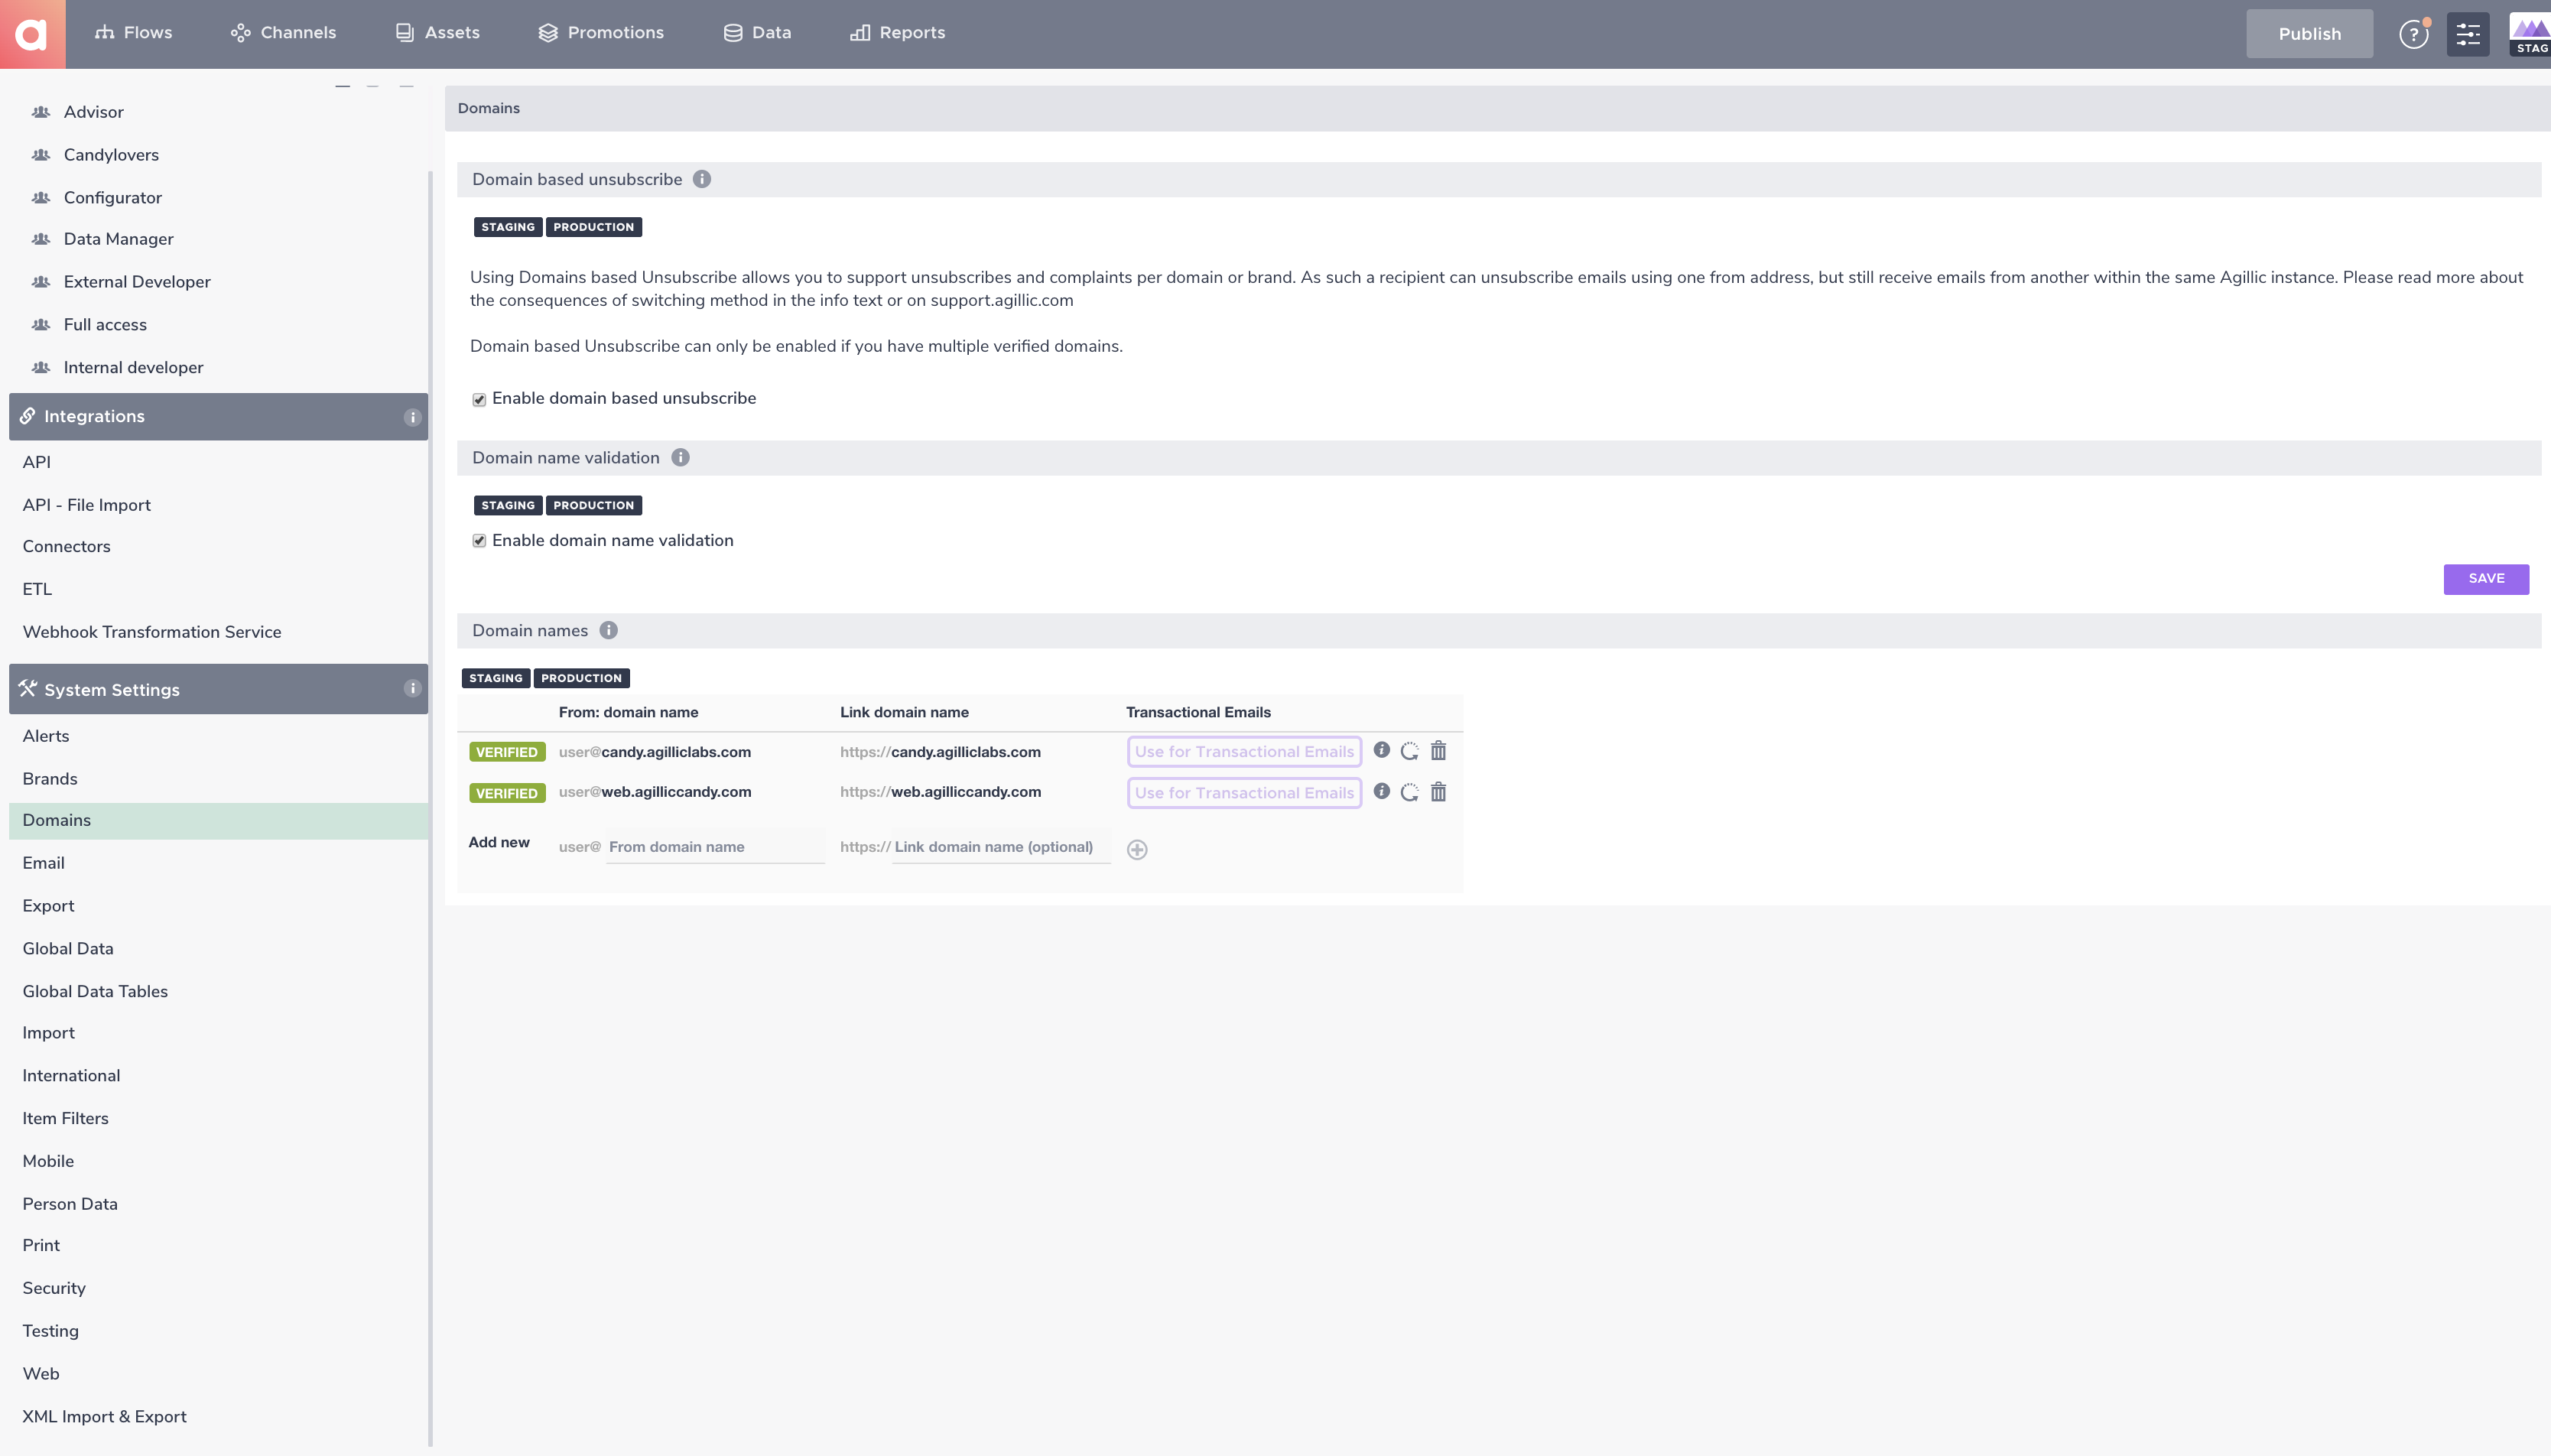Open the Flows menu
The width and height of the screenshot is (2551, 1456).
pos(133,33)
